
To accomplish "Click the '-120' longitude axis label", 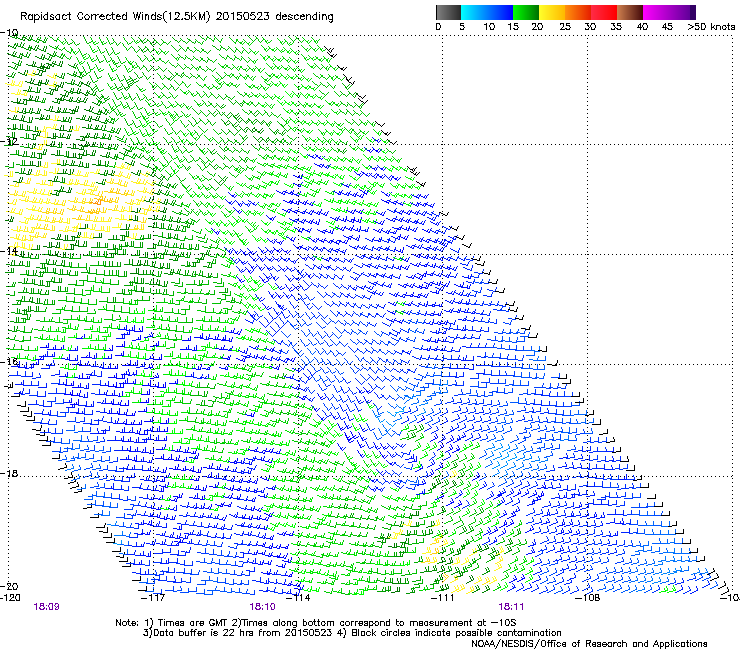I will tap(10, 598).
